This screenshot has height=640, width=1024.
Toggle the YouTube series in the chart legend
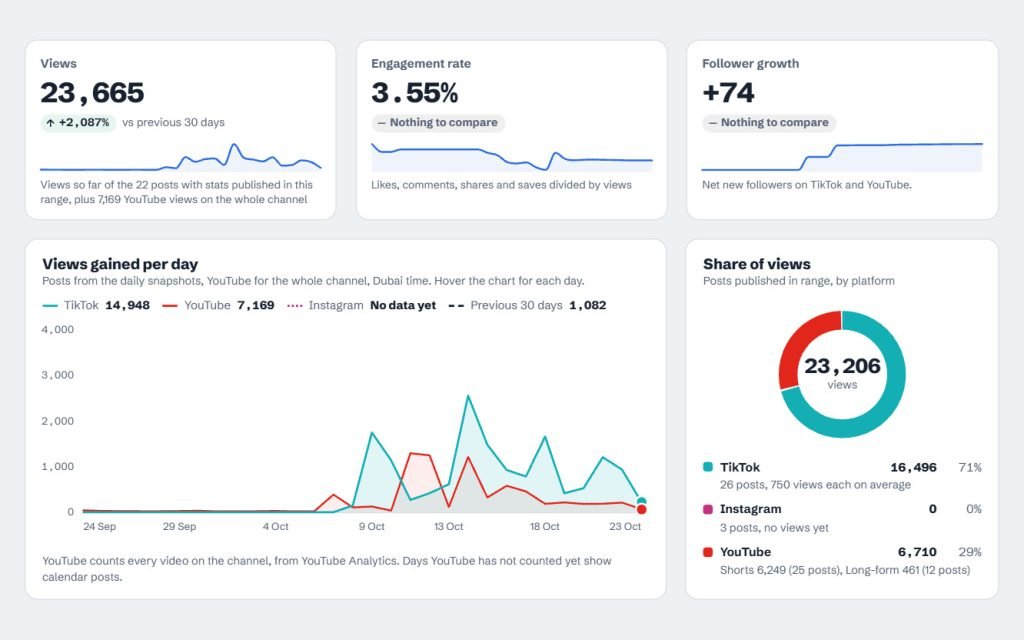(218, 305)
